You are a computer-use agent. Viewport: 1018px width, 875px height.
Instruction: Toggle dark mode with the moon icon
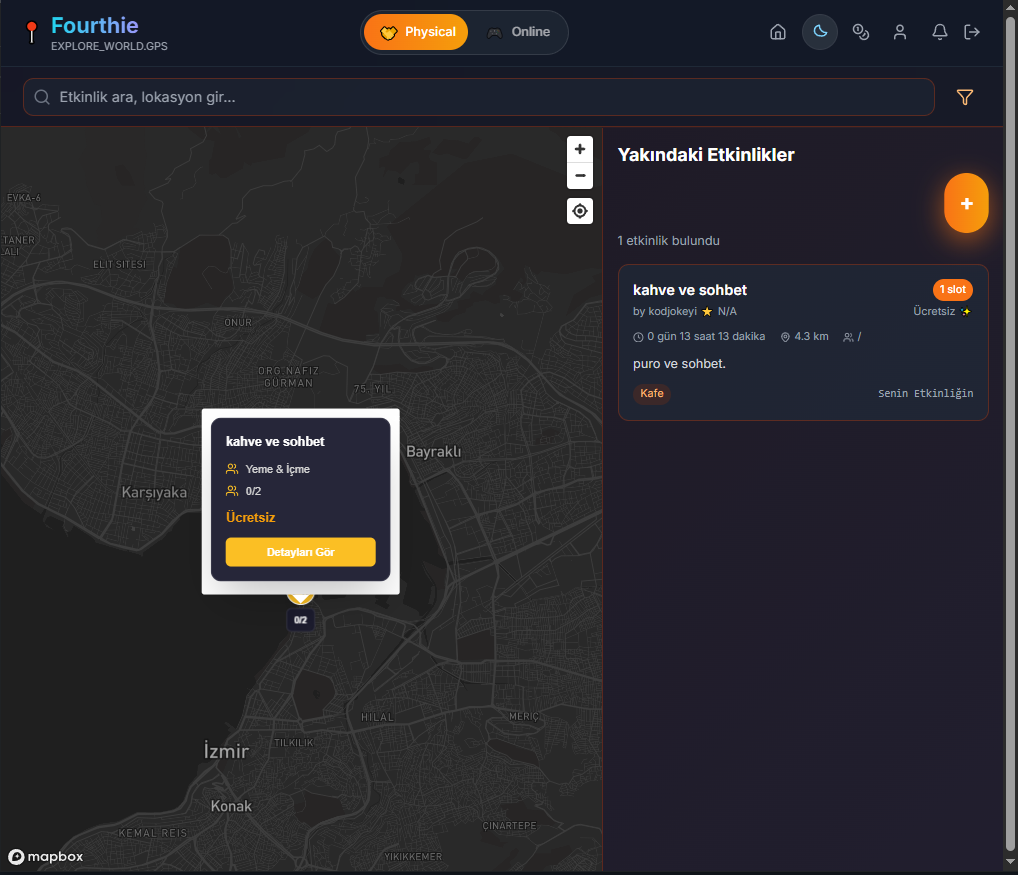pyautogui.click(x=819, y=31)
